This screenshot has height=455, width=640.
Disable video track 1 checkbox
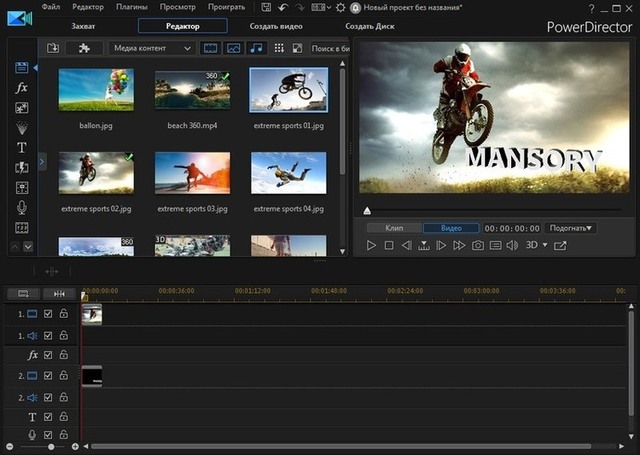point(48,314)
